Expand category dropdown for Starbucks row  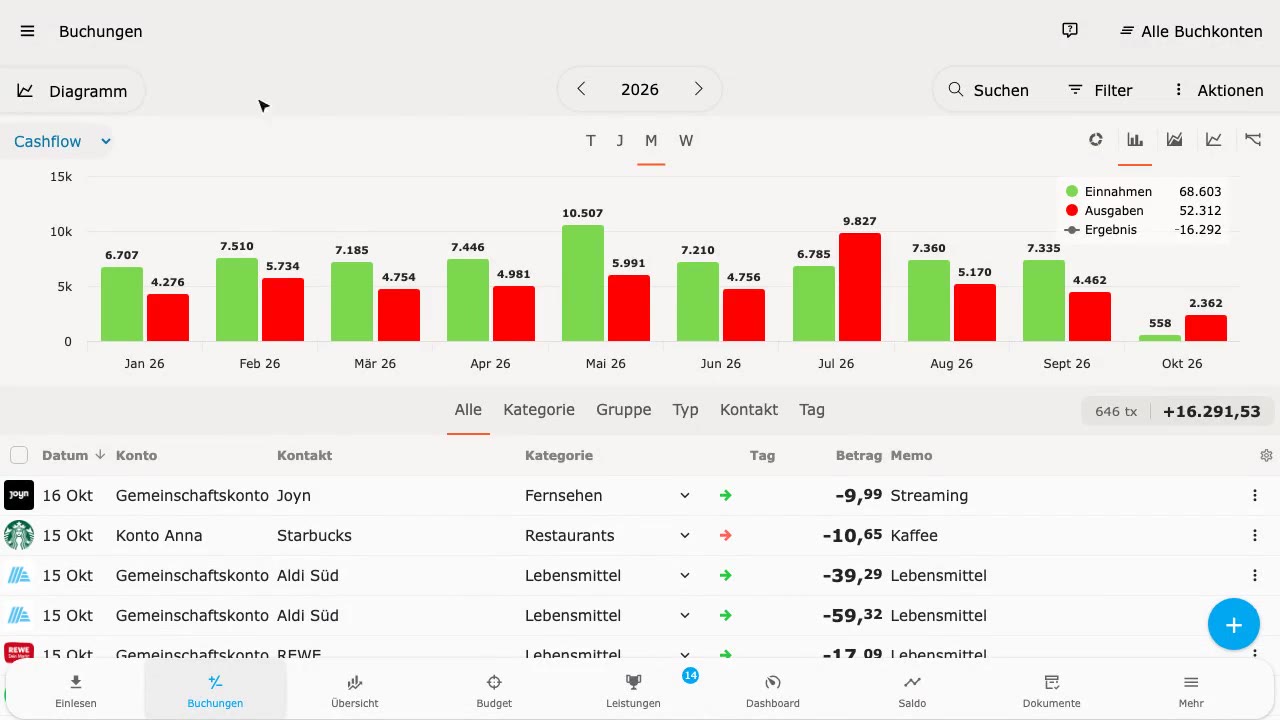point(685,535)
